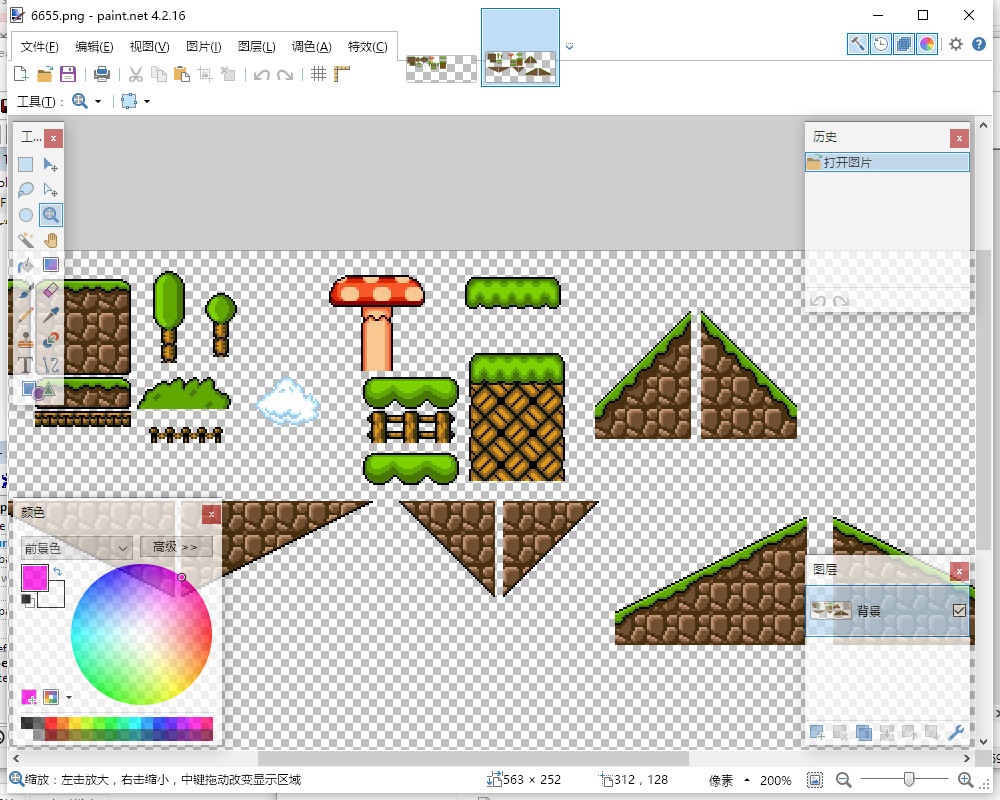Open the 特效(C) menu
The width and height of the screenshot is (1000, 800).
(367, 47)
